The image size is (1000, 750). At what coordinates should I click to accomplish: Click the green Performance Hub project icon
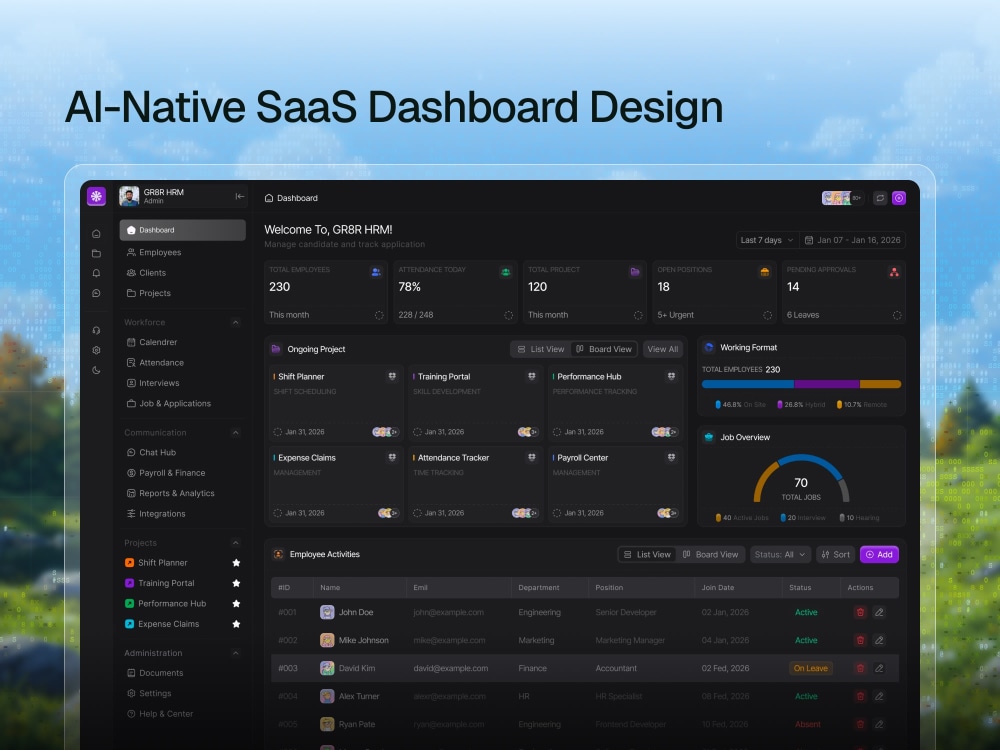pyautogui.click(x=129, y=603)
